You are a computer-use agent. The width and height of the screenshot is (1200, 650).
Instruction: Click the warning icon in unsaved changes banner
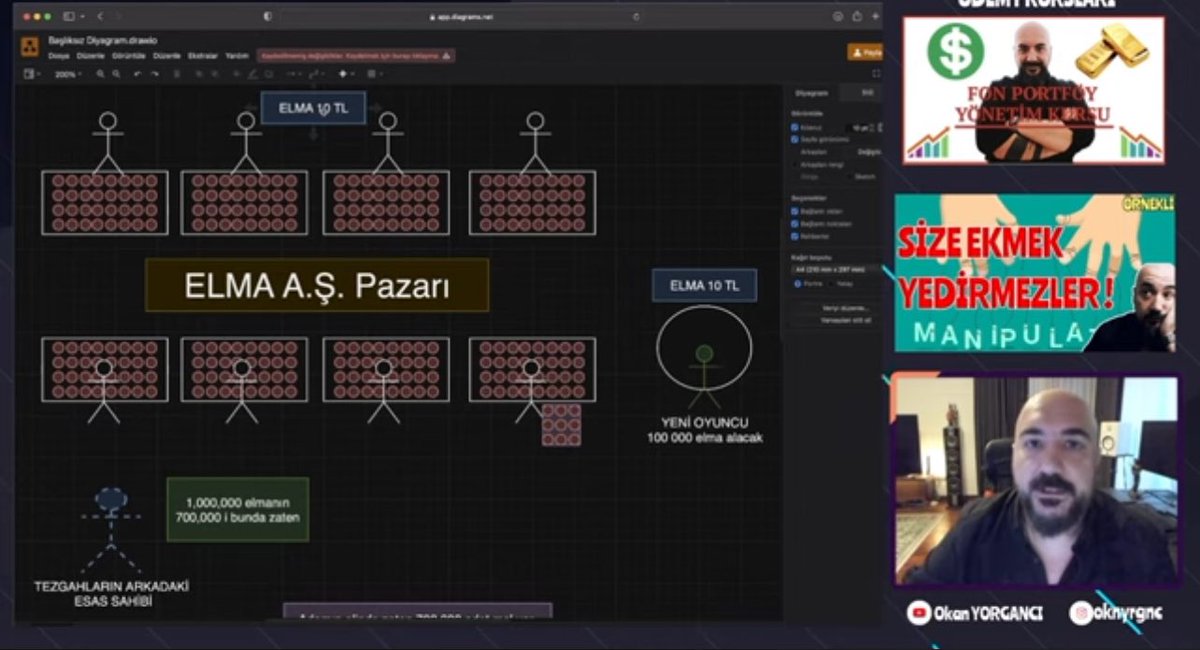[446, 56]
